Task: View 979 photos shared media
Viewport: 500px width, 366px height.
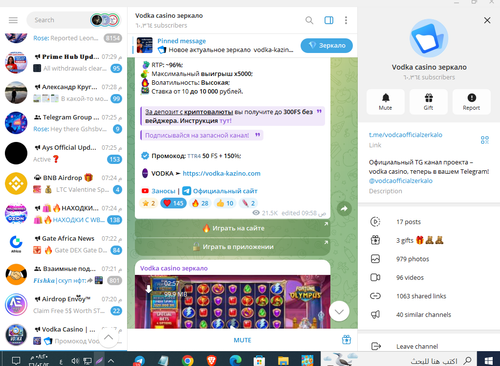Action: point(429,259)
